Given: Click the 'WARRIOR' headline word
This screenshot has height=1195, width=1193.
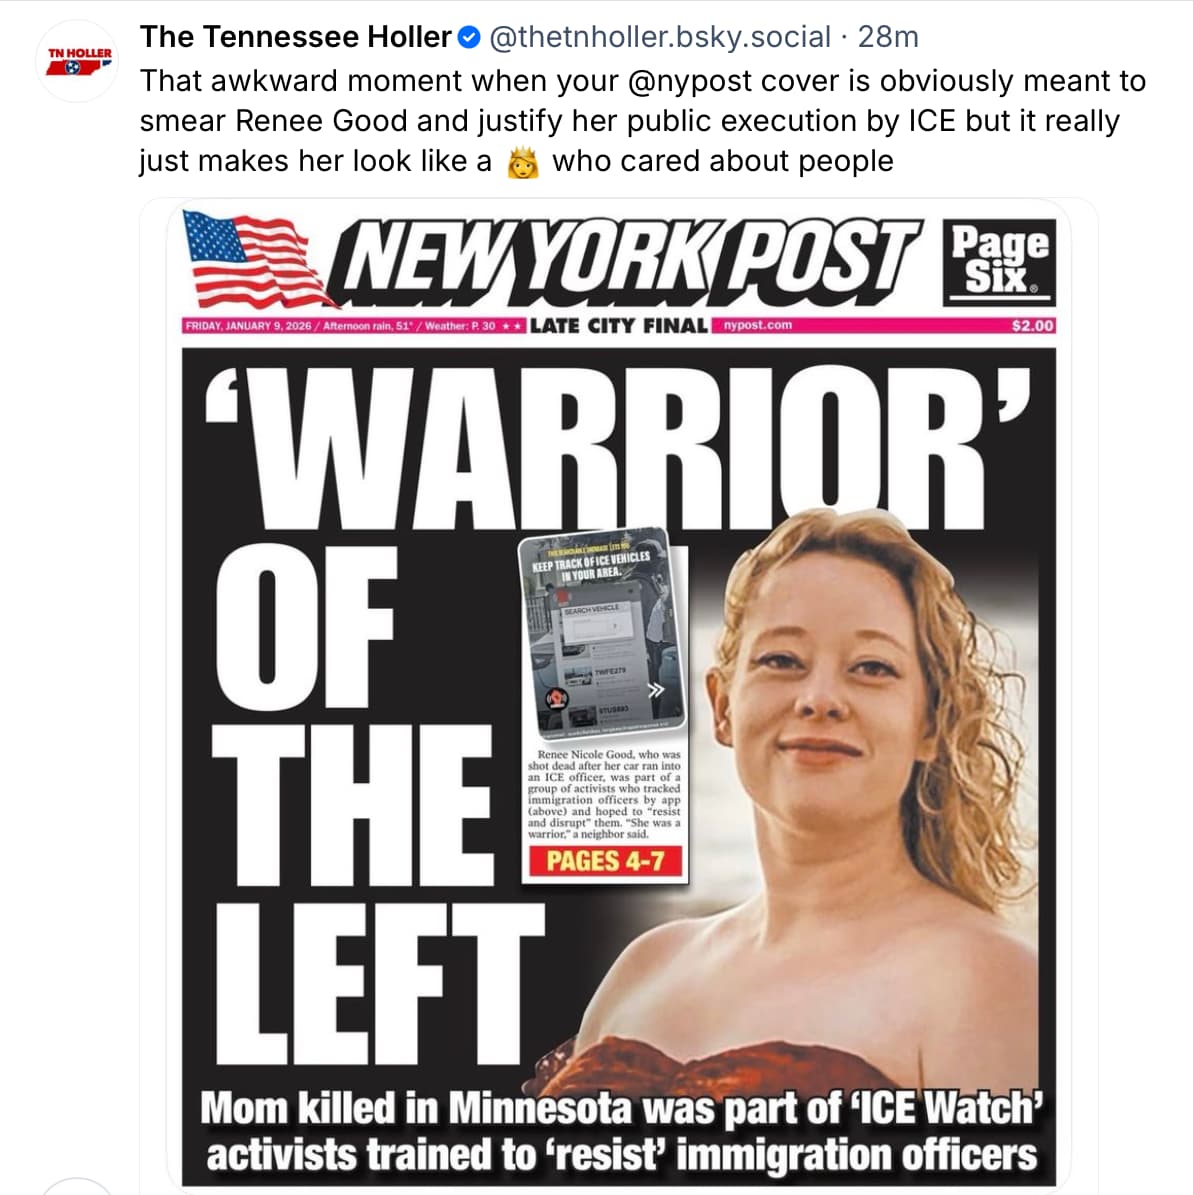Looking at the screenshot, I should [617, 446].
